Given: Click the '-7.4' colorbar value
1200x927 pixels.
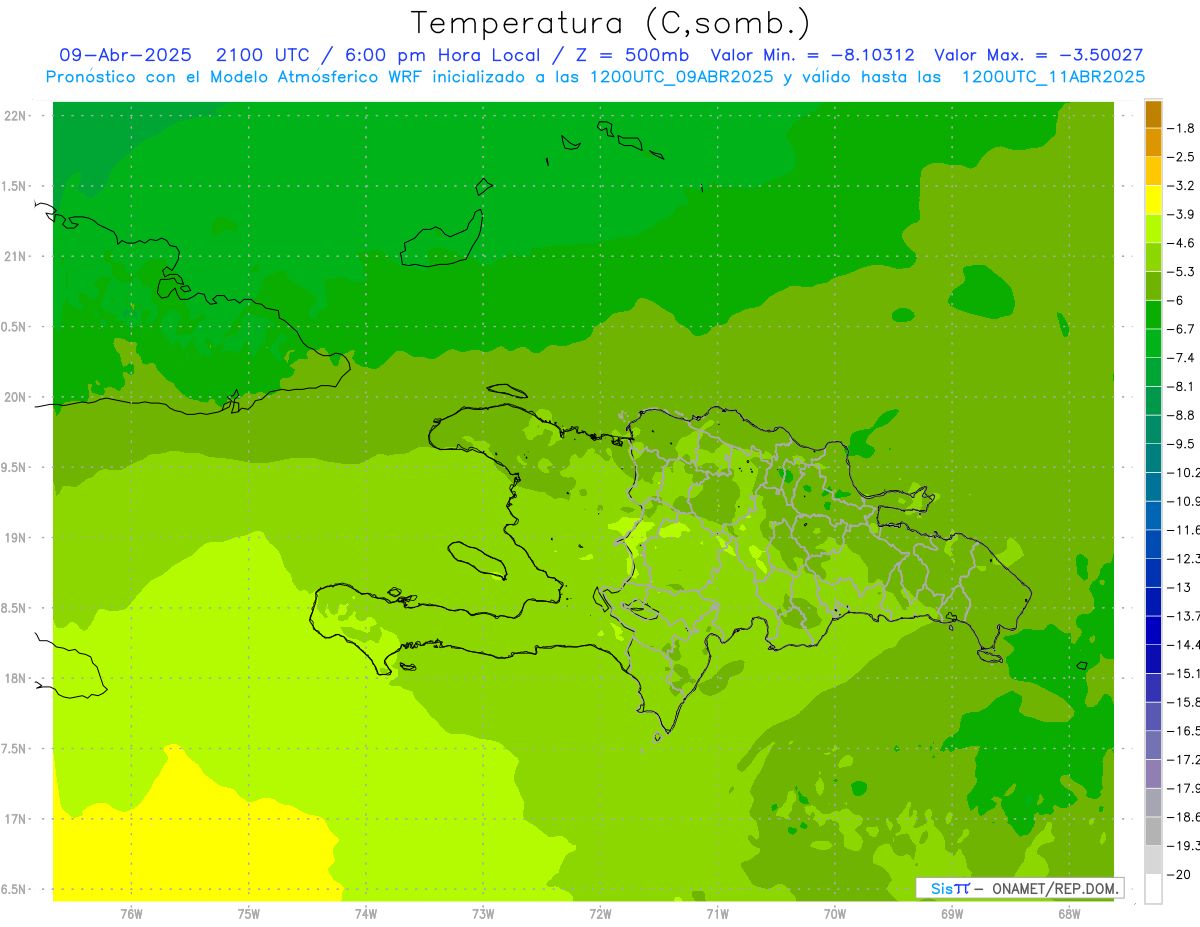Looking at the screenshot, I should (x=1181, y=358).
